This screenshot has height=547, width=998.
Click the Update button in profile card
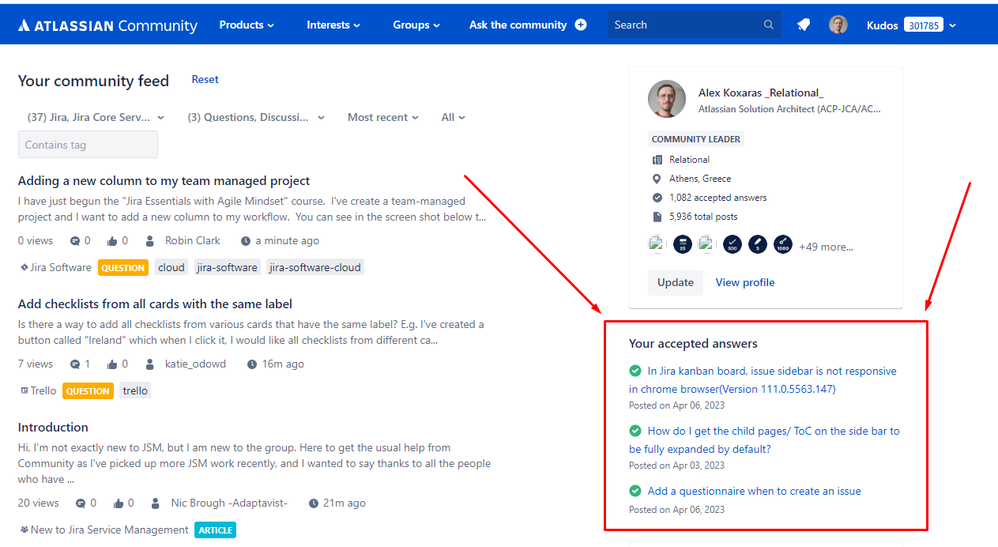(x=675, y=282)
